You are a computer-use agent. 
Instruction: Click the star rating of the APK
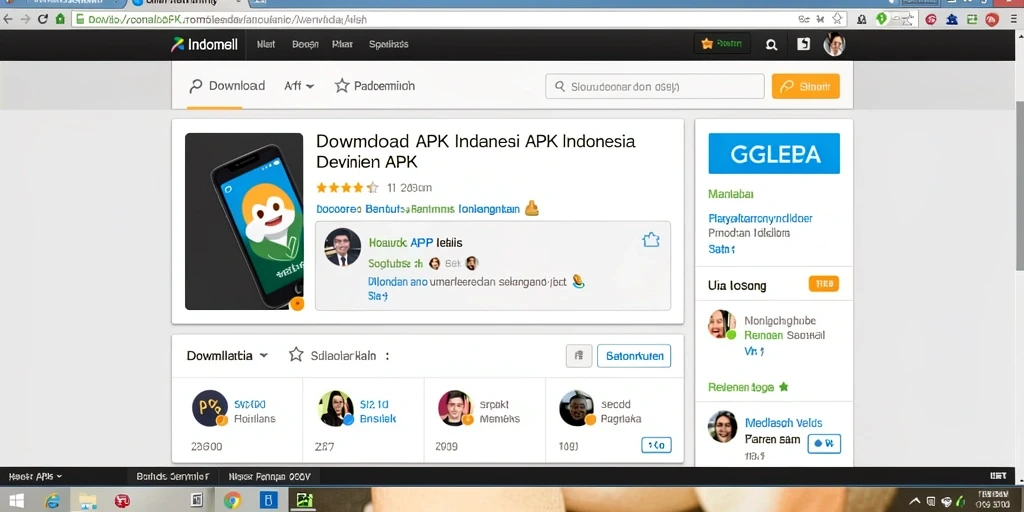[x=347, y=188]
